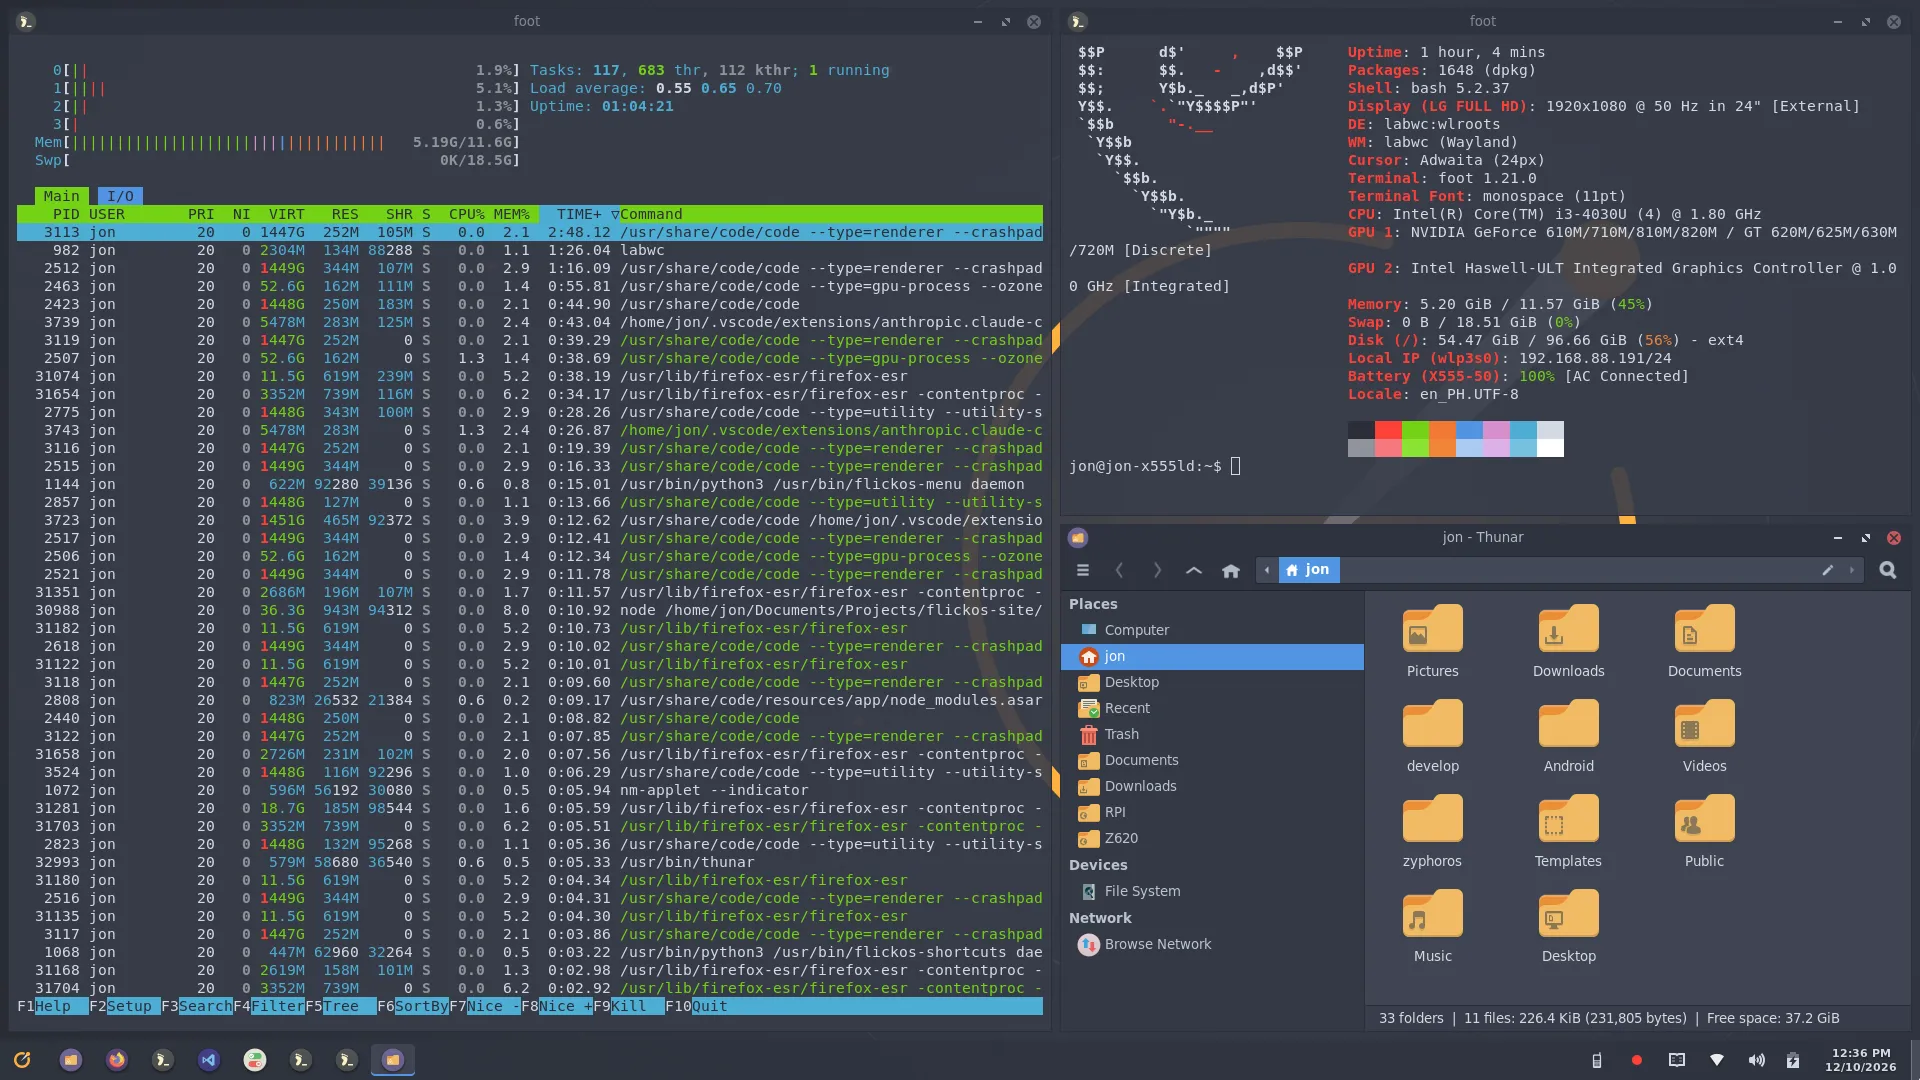Open Trash in Places sidebar
Image resolution: width=1920 pixels, height=1080 pixels.
(1212, 734)
